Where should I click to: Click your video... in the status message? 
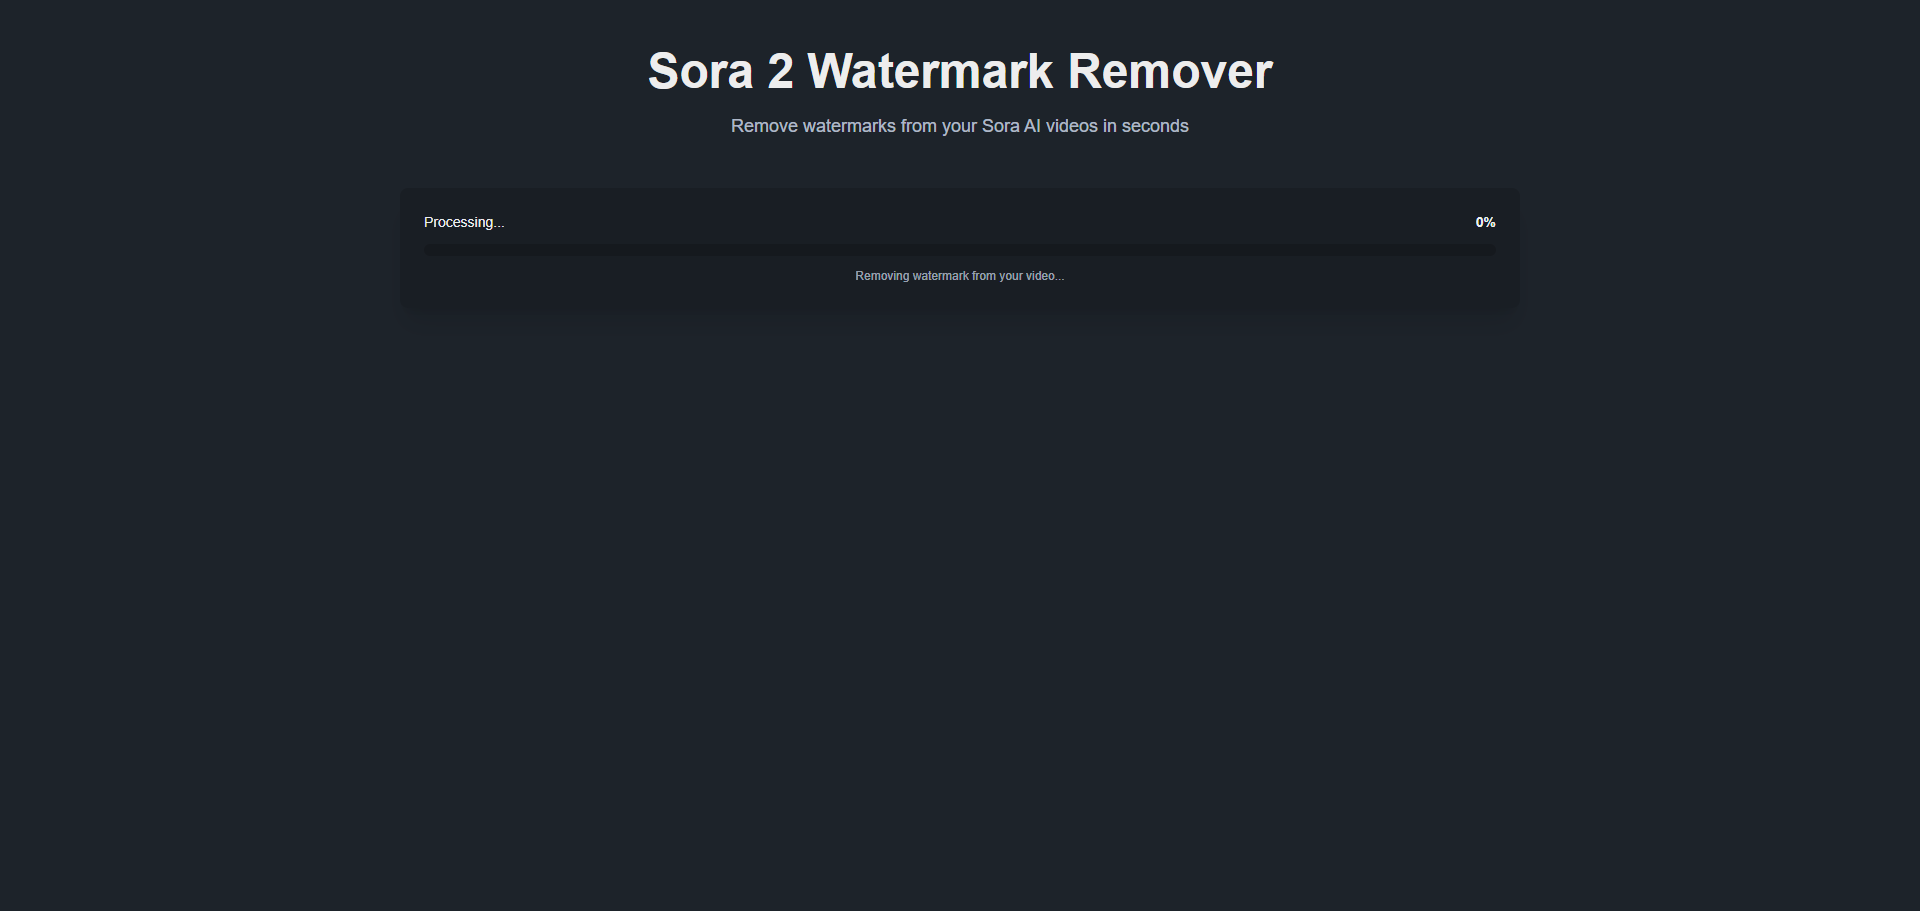[x=1031, y=276]
